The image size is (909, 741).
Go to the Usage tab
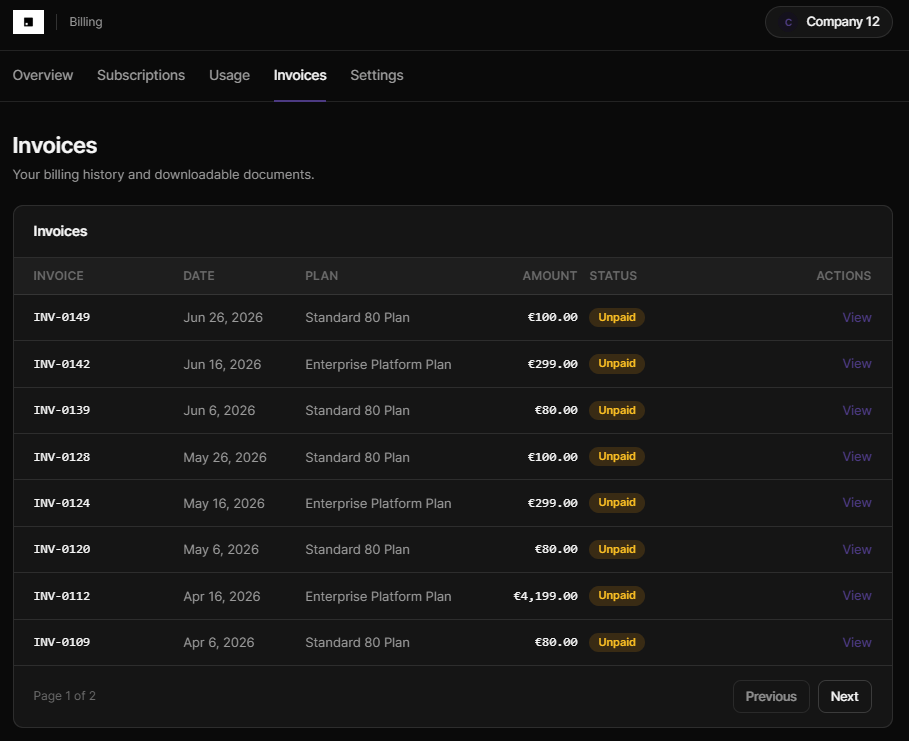tap(230, 75)
